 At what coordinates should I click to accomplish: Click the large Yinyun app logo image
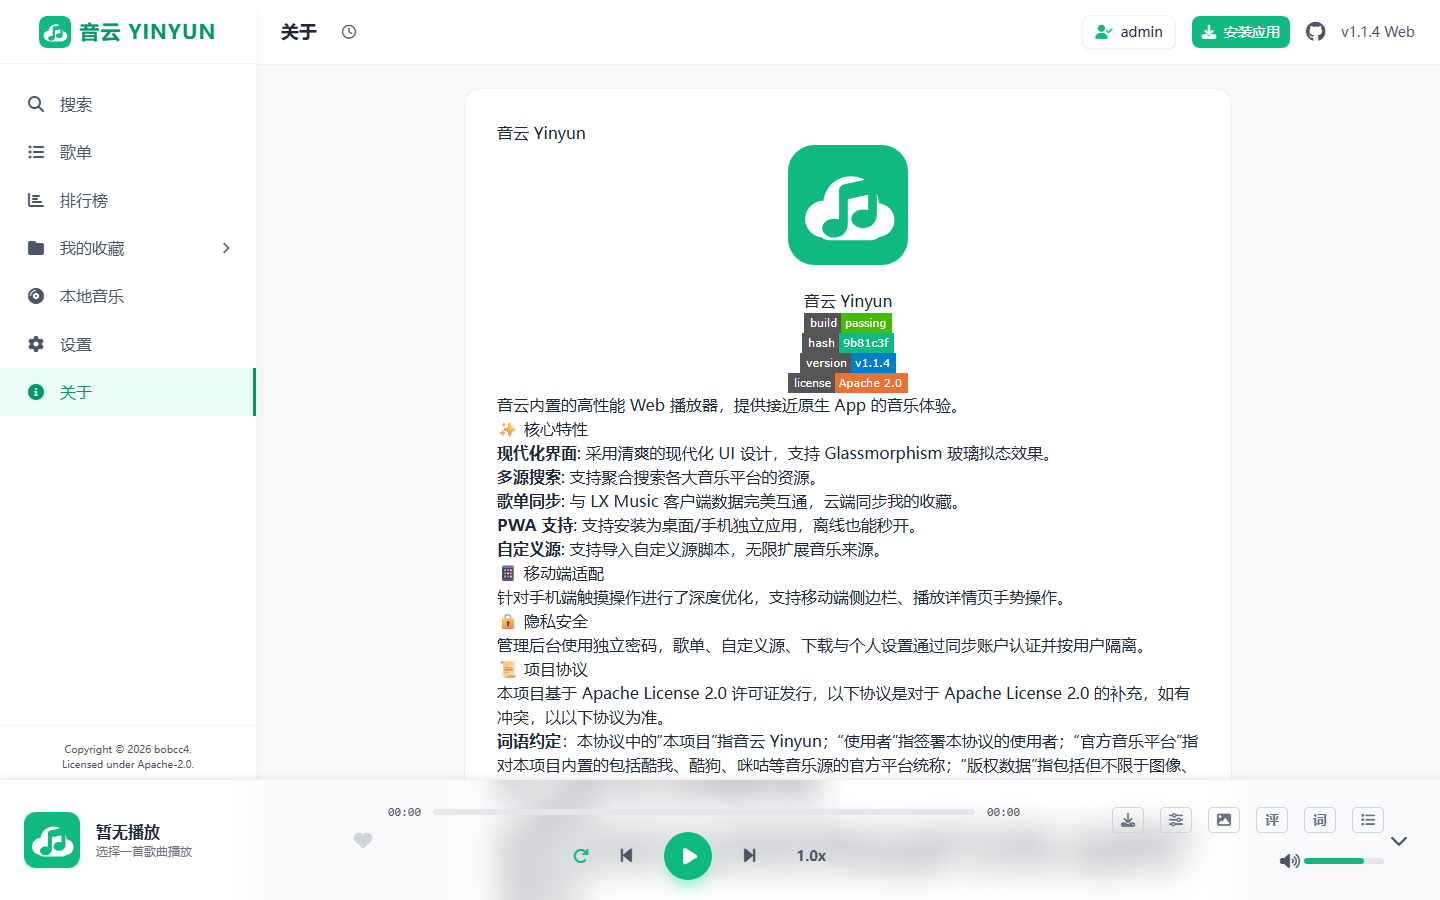pos(848,205)
